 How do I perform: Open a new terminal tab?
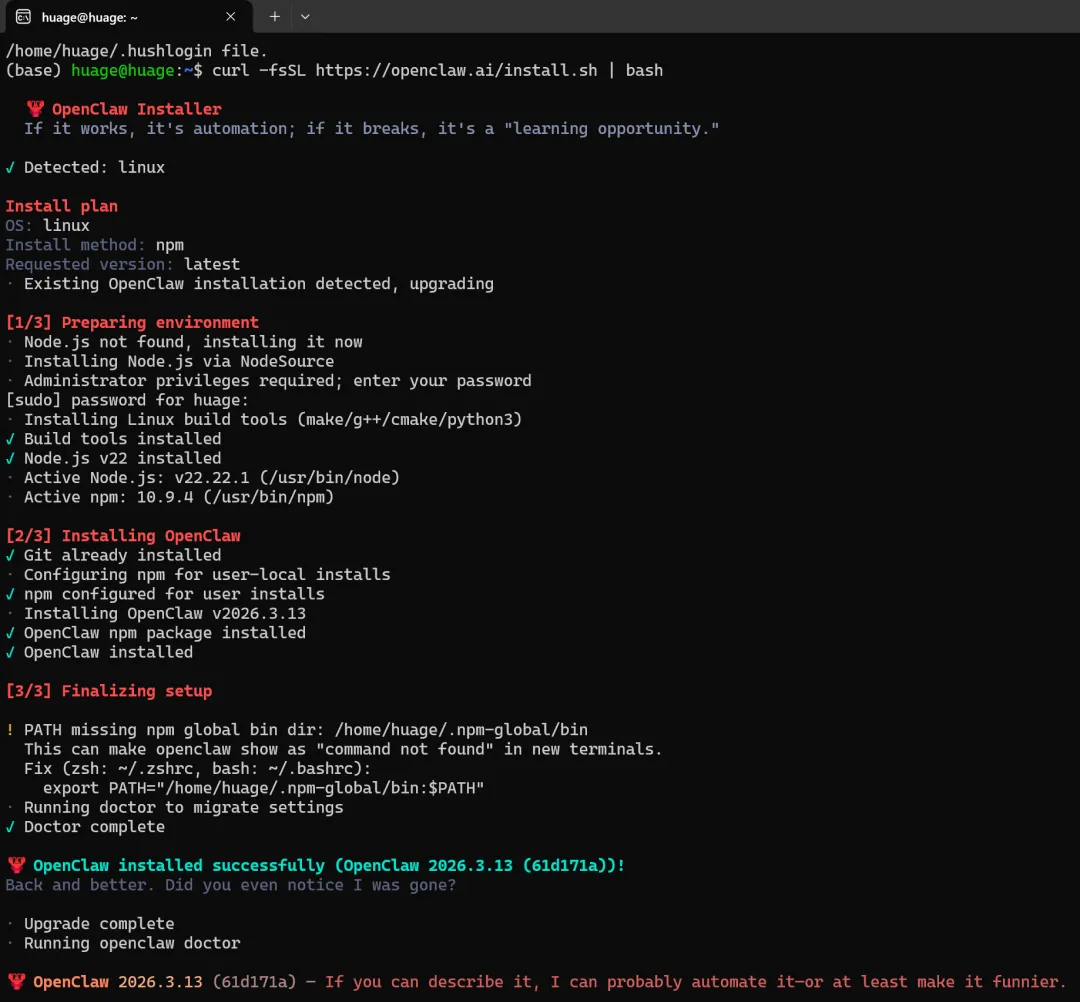click(274, 17)
